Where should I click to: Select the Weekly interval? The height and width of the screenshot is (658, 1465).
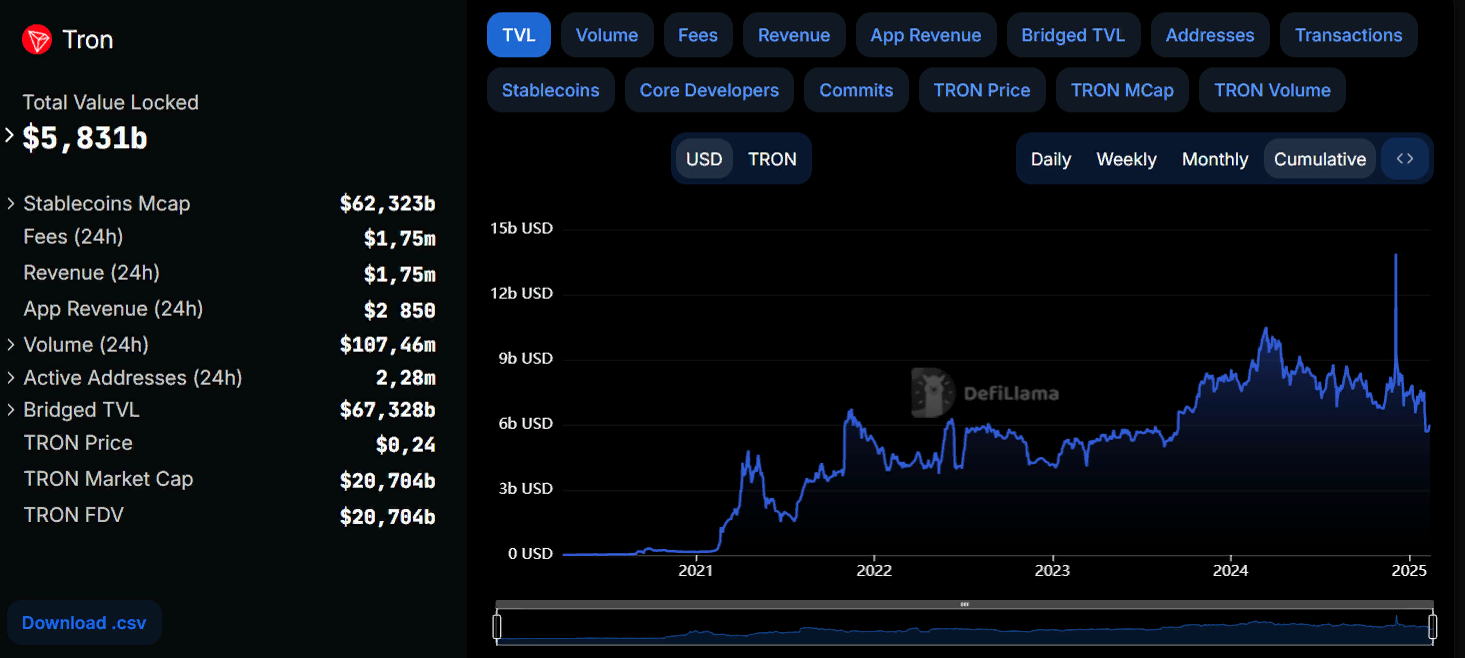(x=1126, y=159)
